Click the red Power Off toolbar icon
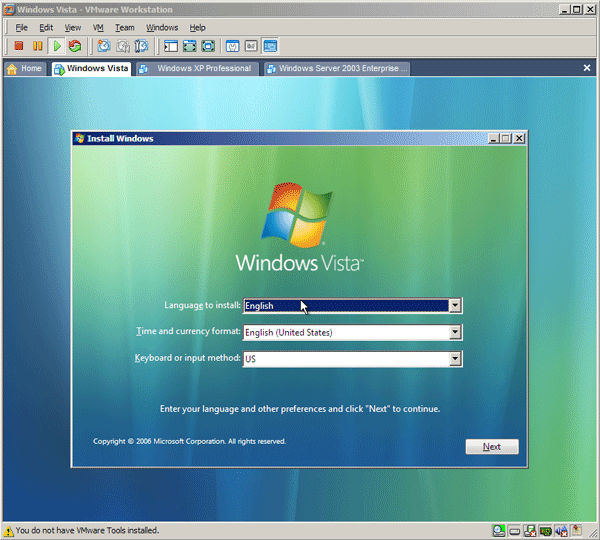This screenshot has width=600, height=540. (x=18, y=46)
